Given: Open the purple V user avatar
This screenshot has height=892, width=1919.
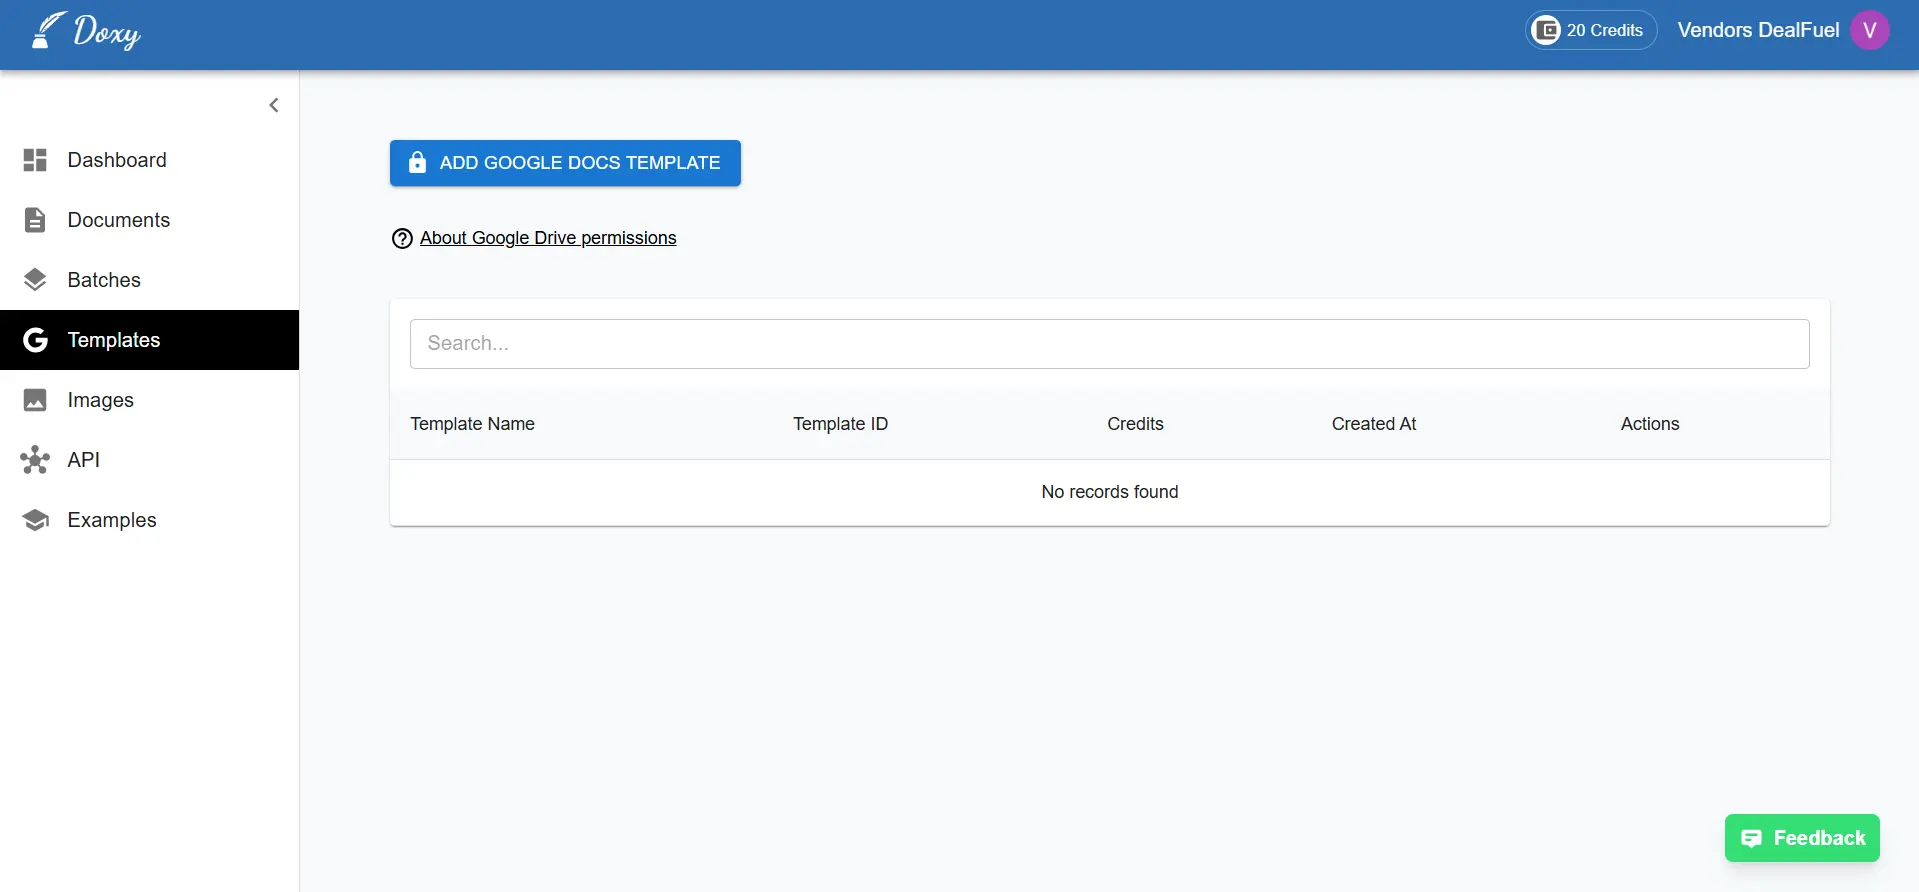Looking at the screenshot, I should 1869,30.
